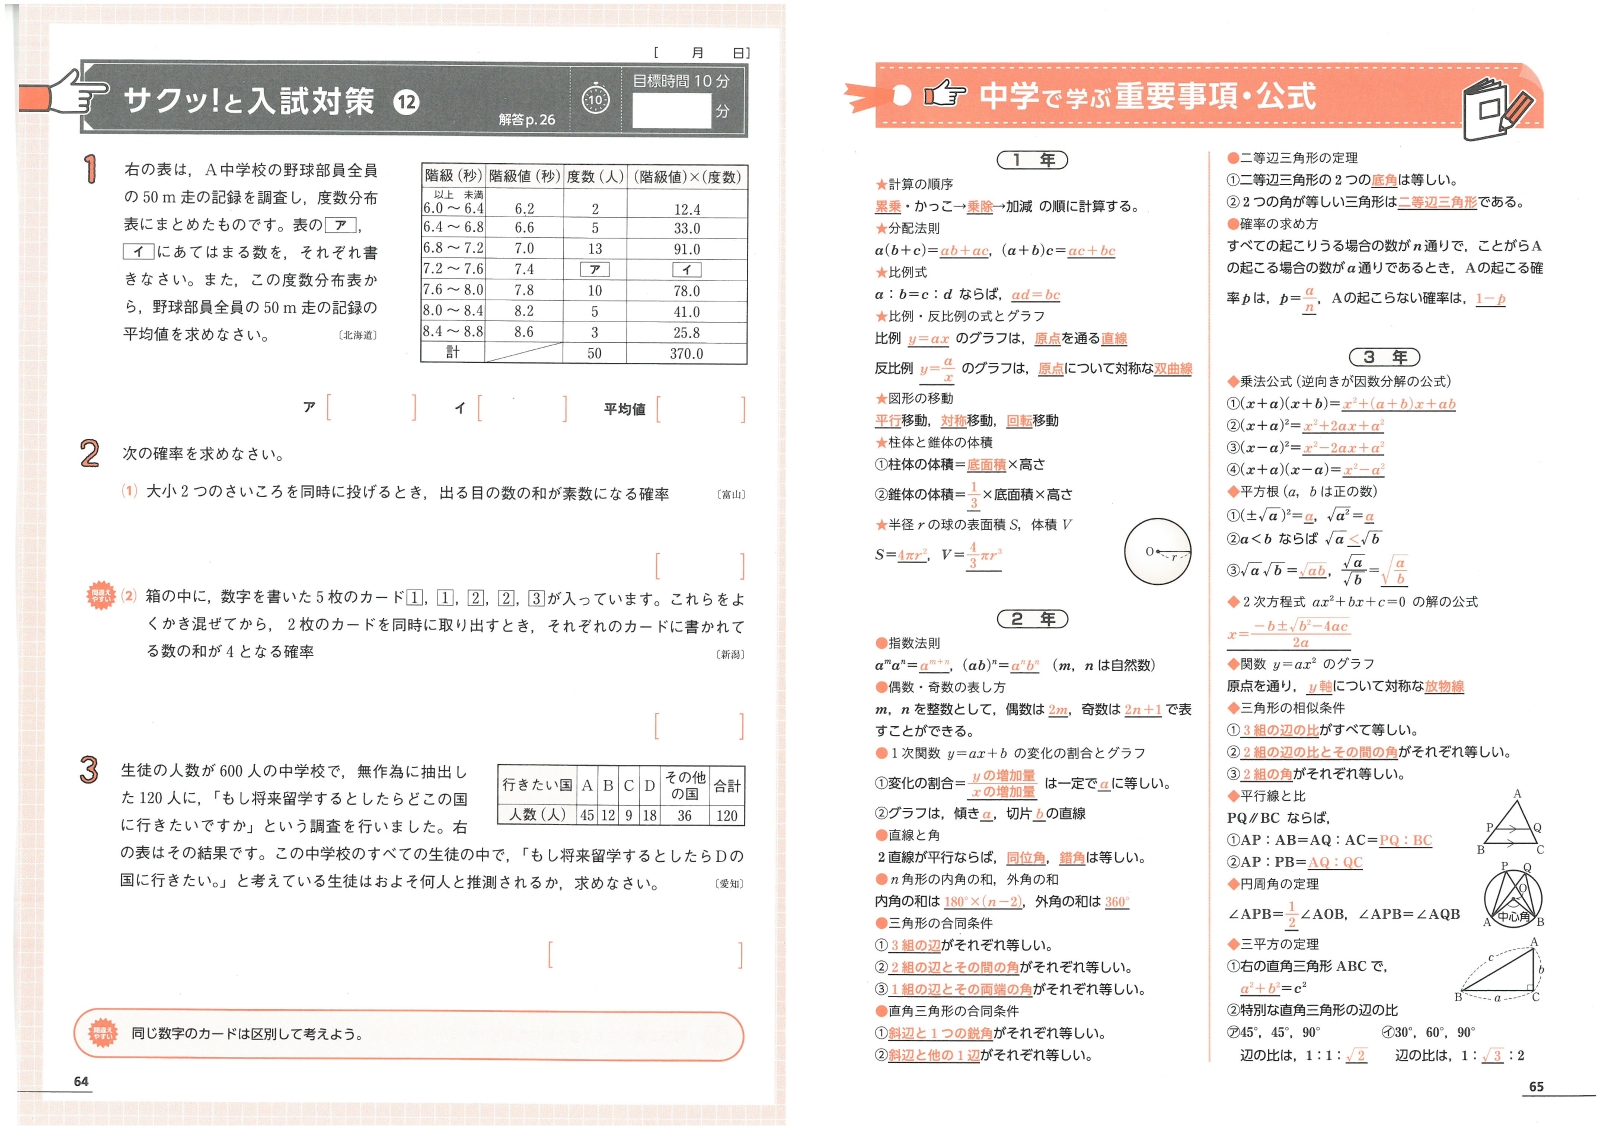Viewport: 1600px width, 1130px height.
Task: Click the table cell showing 12.4
Action: [687, 209]
